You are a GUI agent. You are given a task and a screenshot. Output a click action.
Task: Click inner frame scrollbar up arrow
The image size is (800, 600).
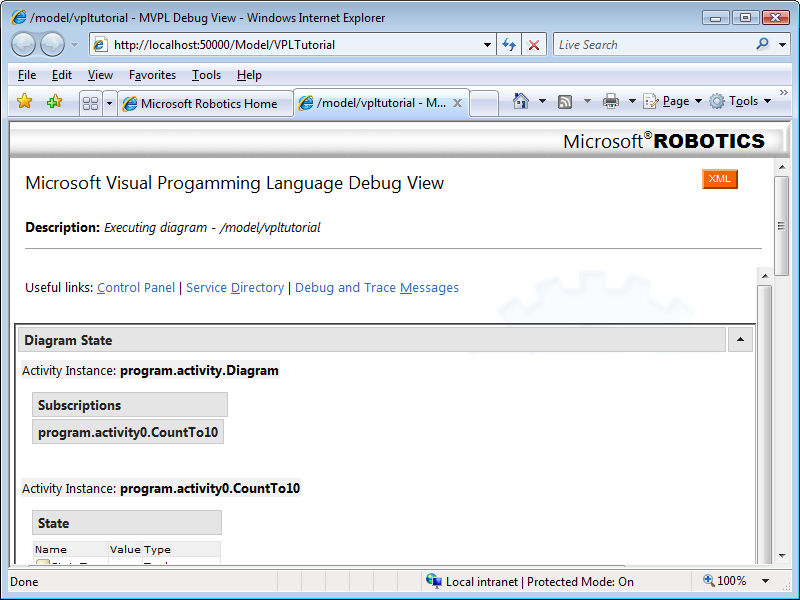[x=765, y=276]
